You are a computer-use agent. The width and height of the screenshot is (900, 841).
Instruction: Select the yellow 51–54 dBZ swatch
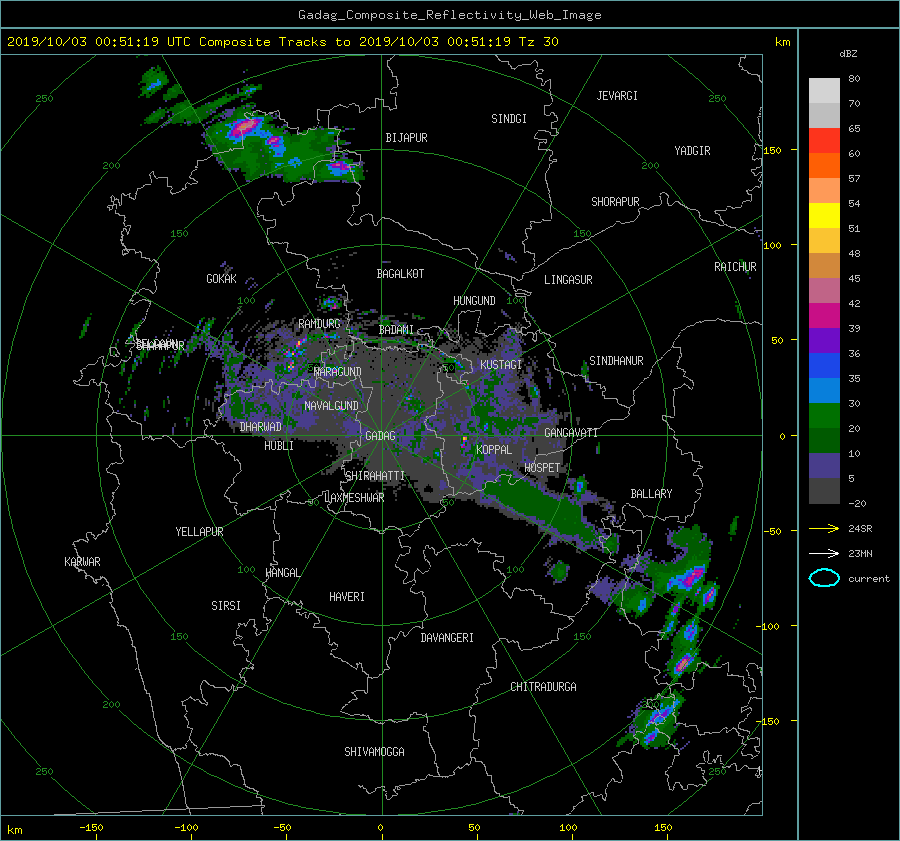(x=824, y=216)
